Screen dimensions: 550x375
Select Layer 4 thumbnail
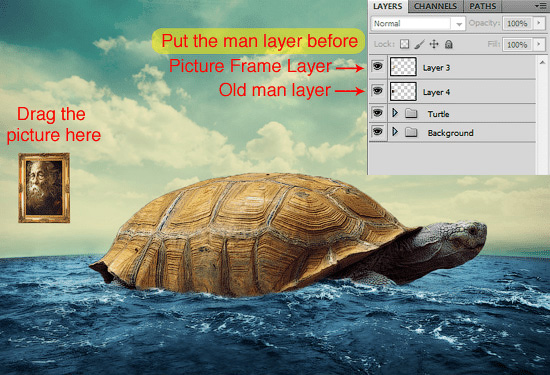[x=403, y=91]
